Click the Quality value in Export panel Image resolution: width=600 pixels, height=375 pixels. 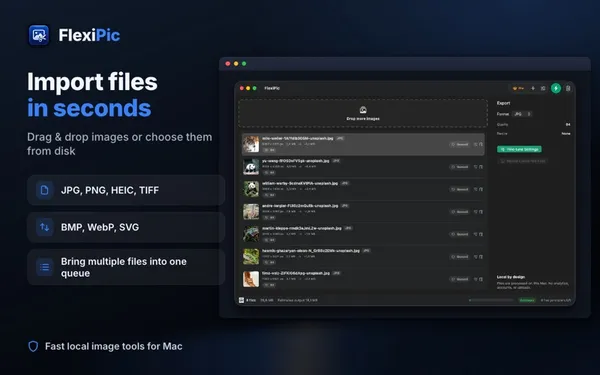coord(568,124)
